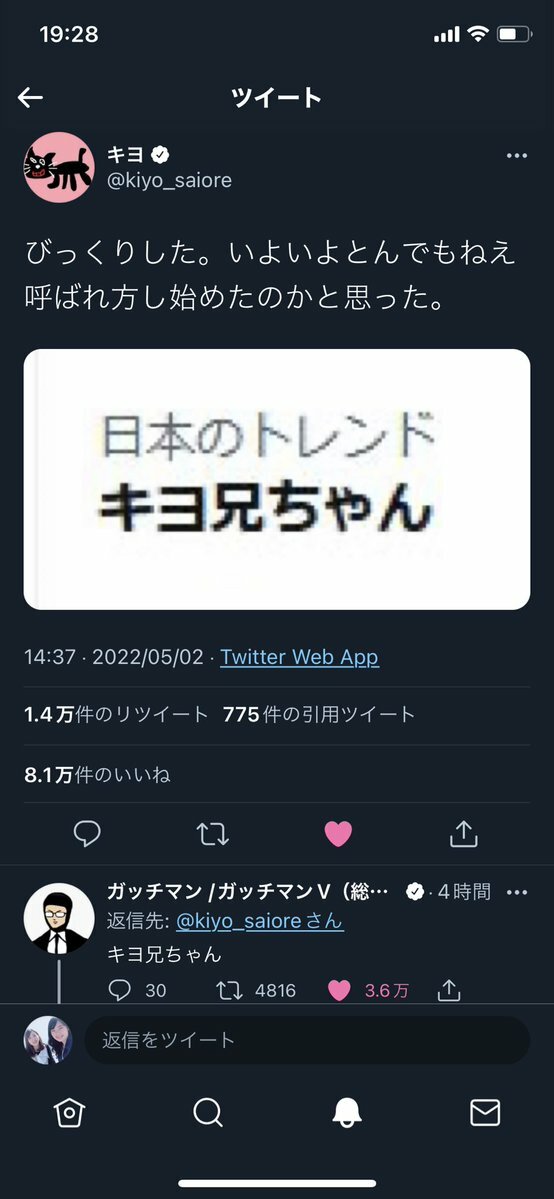Tap the back arrow icon
This screenshot has width=554, height=1199.
coord(30,97)
